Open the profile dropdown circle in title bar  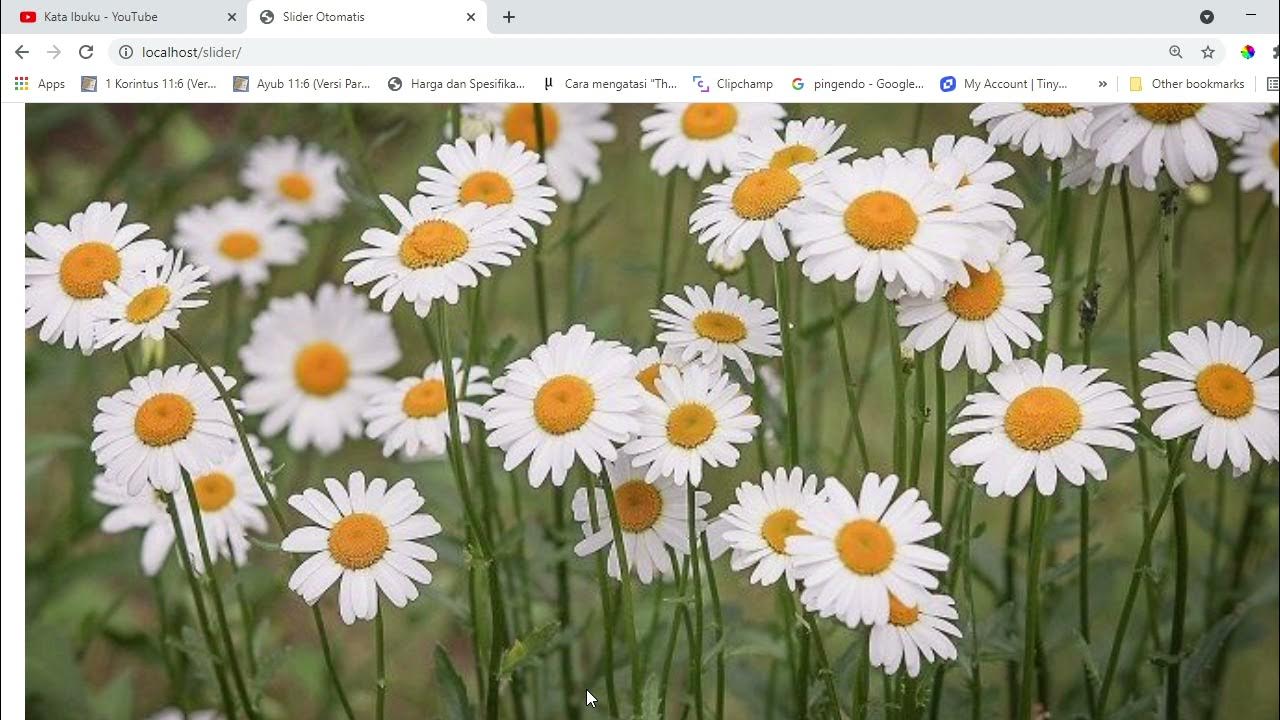click(x=1207, y=17)
